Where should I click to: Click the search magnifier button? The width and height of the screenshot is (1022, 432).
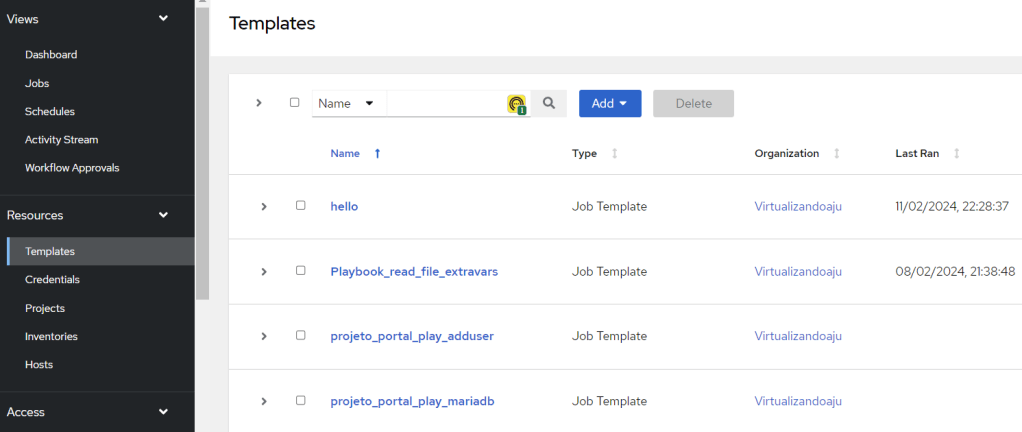(x=548, y=103)
